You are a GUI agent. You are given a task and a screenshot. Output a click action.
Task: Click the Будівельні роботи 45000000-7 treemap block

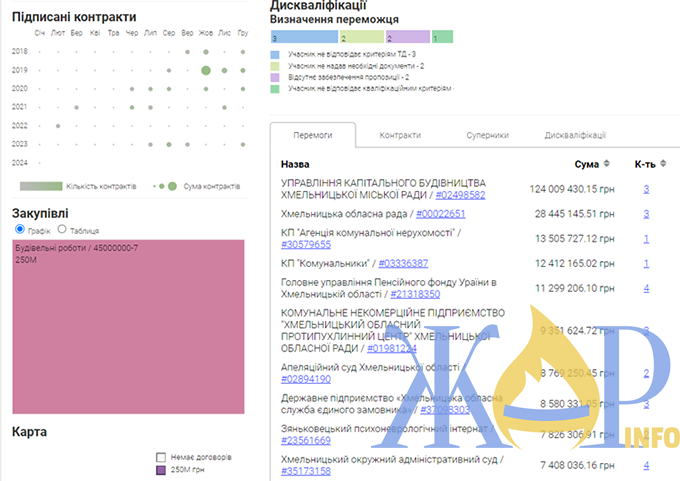[x=128, y=327]
